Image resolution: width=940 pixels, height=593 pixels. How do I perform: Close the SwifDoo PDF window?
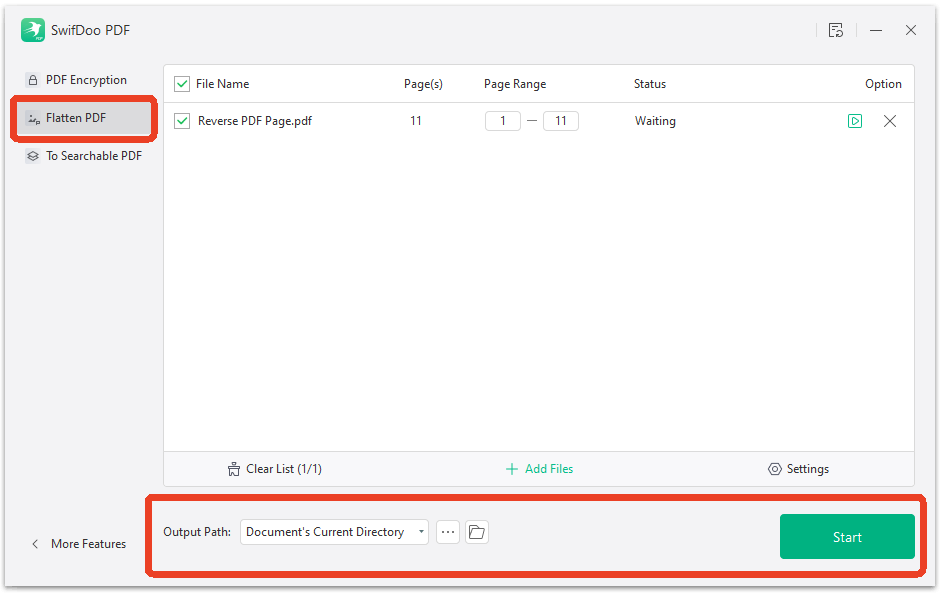click(911, 30)
